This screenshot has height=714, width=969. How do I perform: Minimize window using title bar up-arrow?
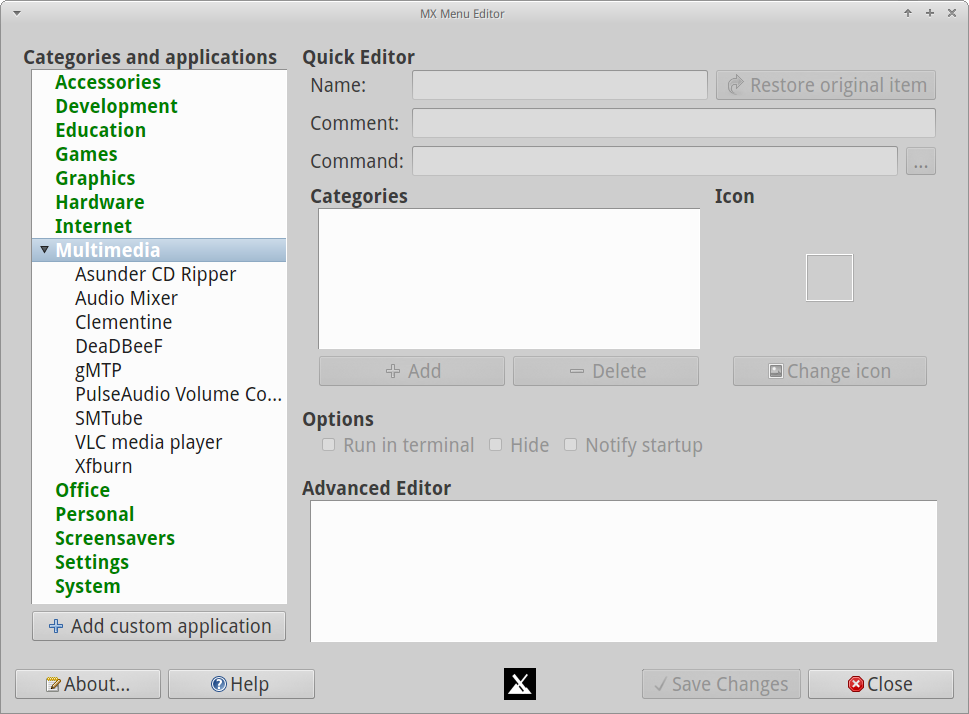pyautogui.click(x=908, y=13)
